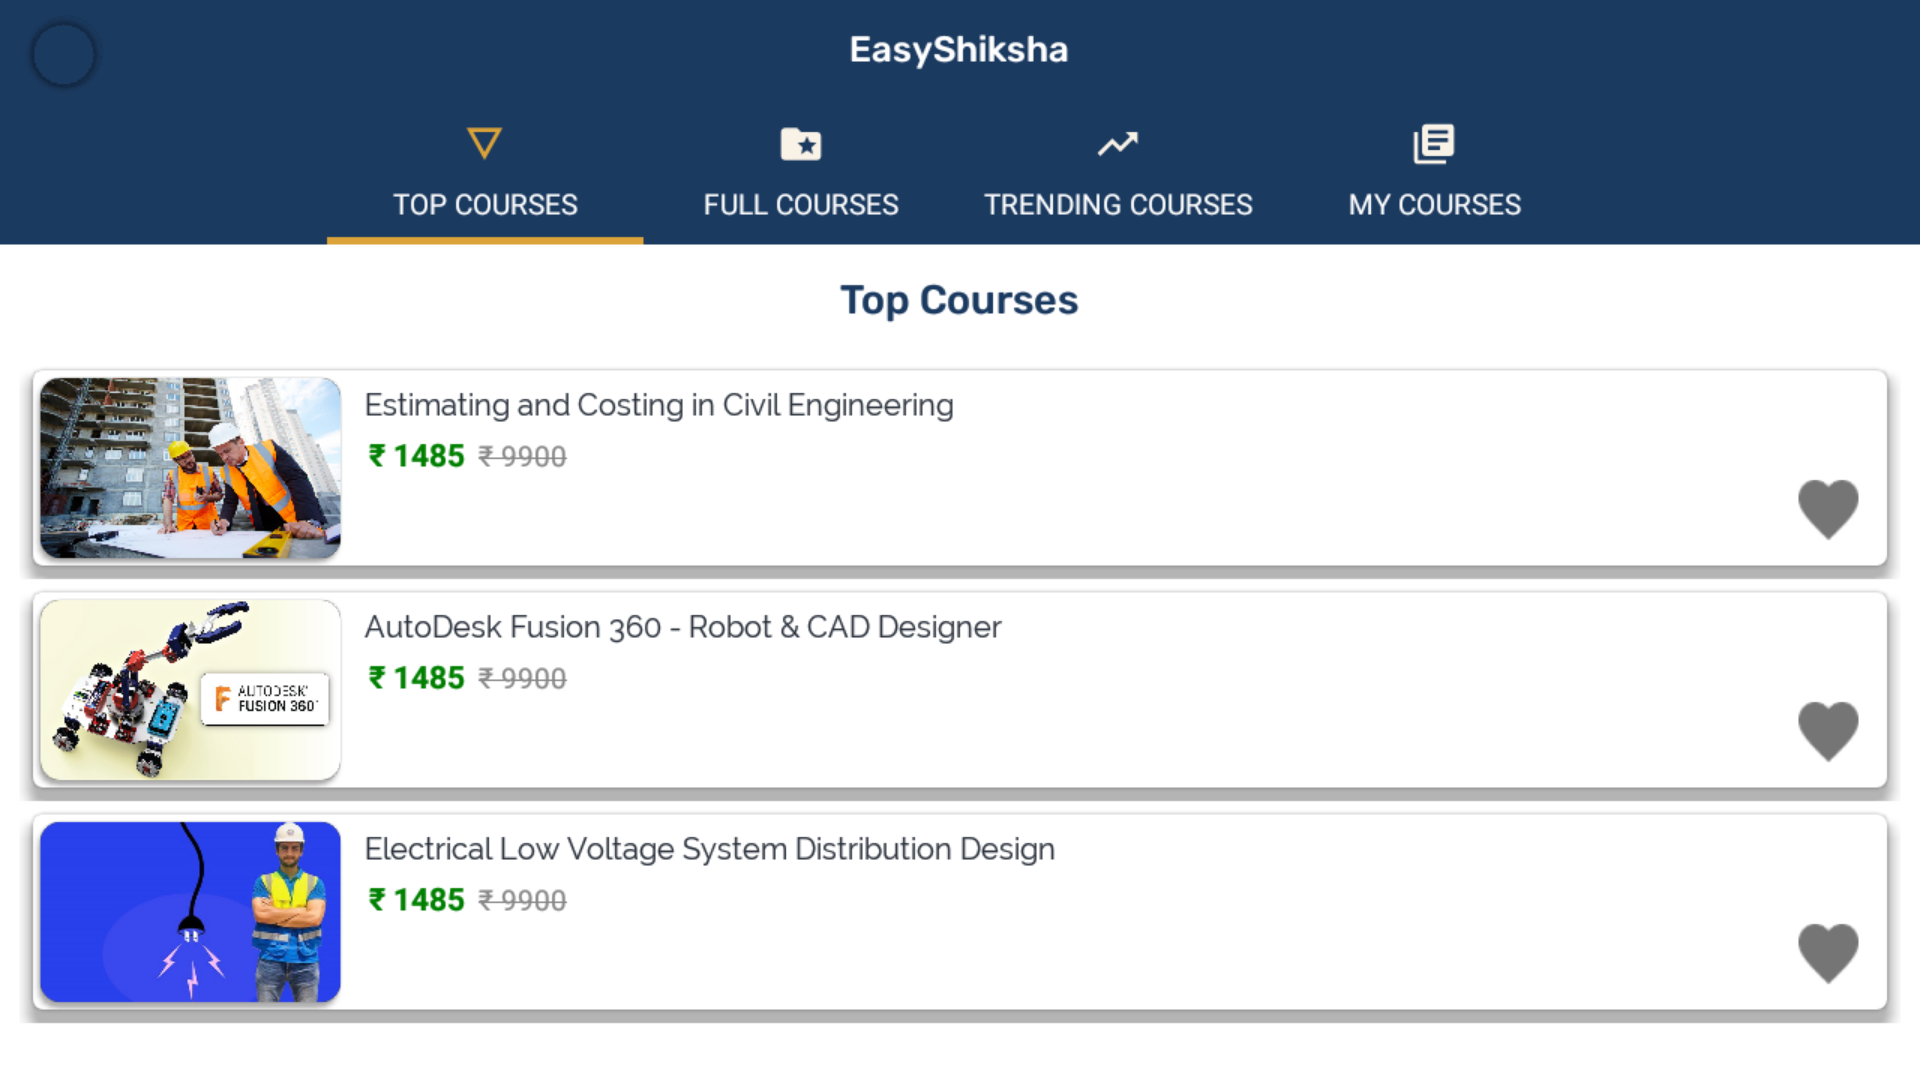Select the Top Courses filter icon
The width and height of the screenshot is (1920, 1080).
(x=484, y=143)
